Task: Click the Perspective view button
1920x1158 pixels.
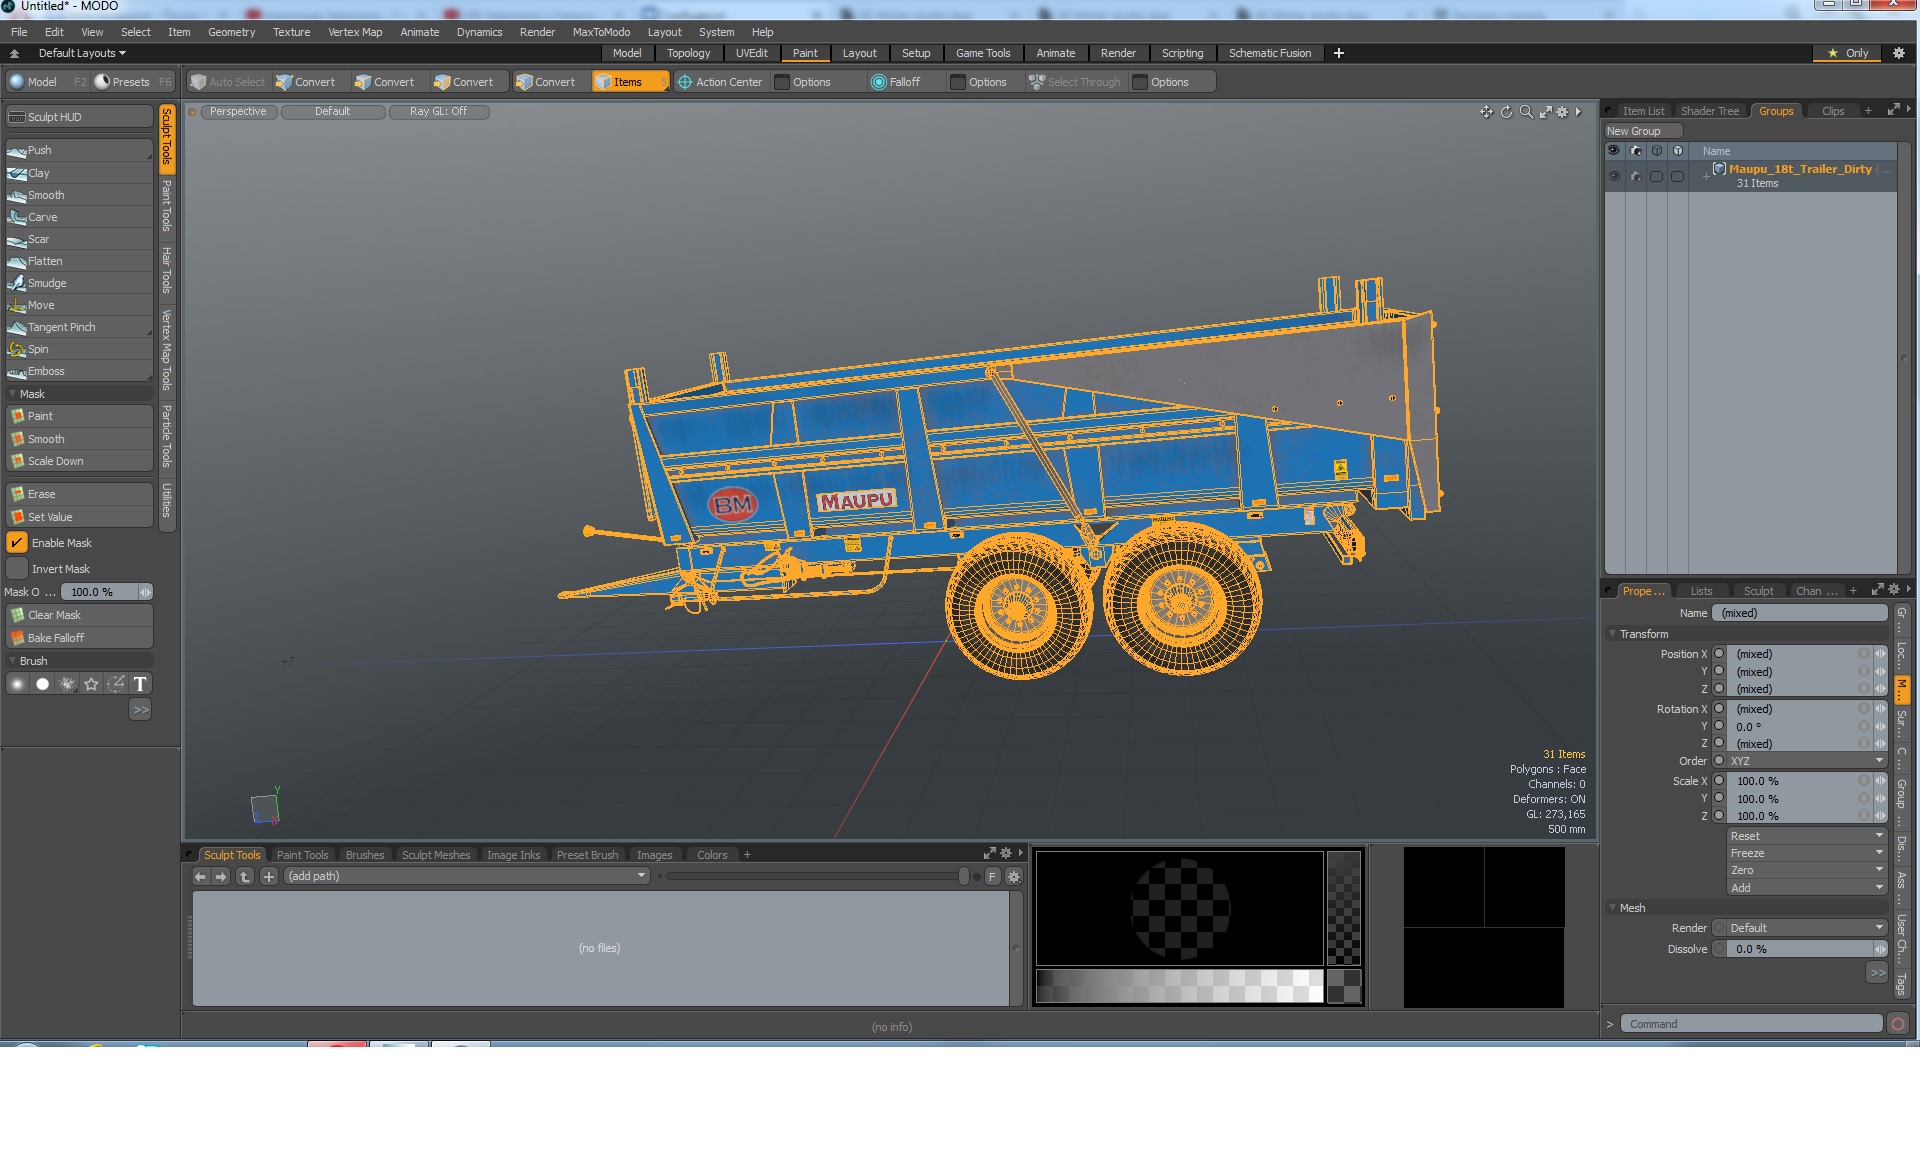Action: tap(238, 111)
